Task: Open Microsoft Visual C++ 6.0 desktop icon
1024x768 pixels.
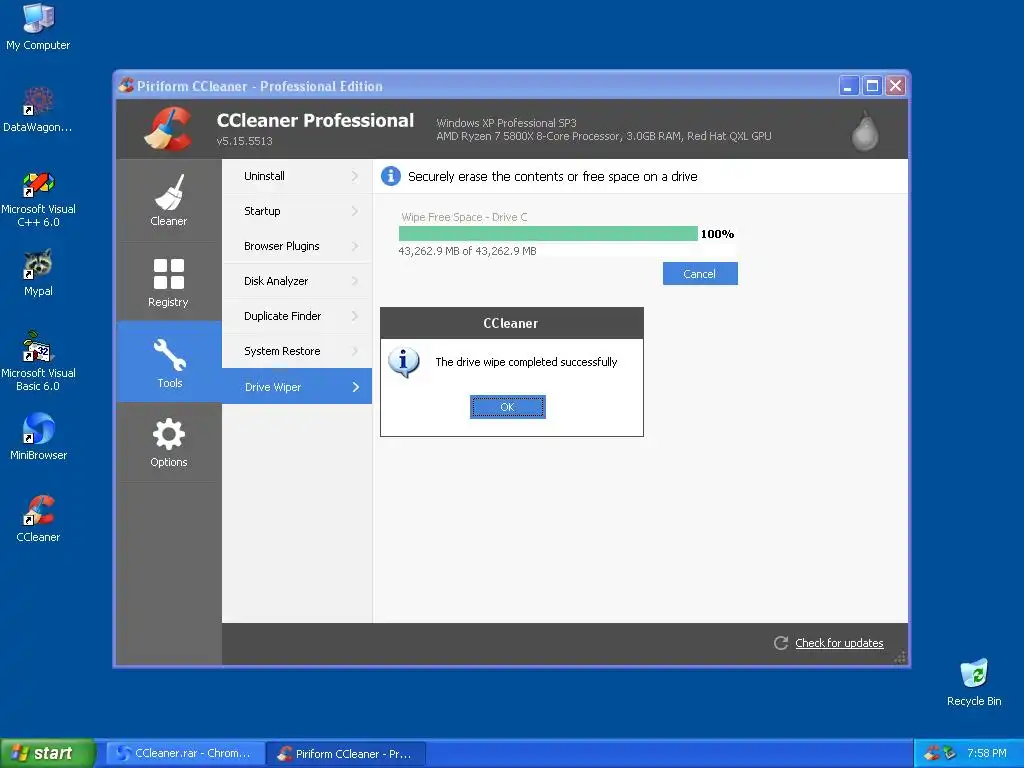Action: (x=38, y=184)
